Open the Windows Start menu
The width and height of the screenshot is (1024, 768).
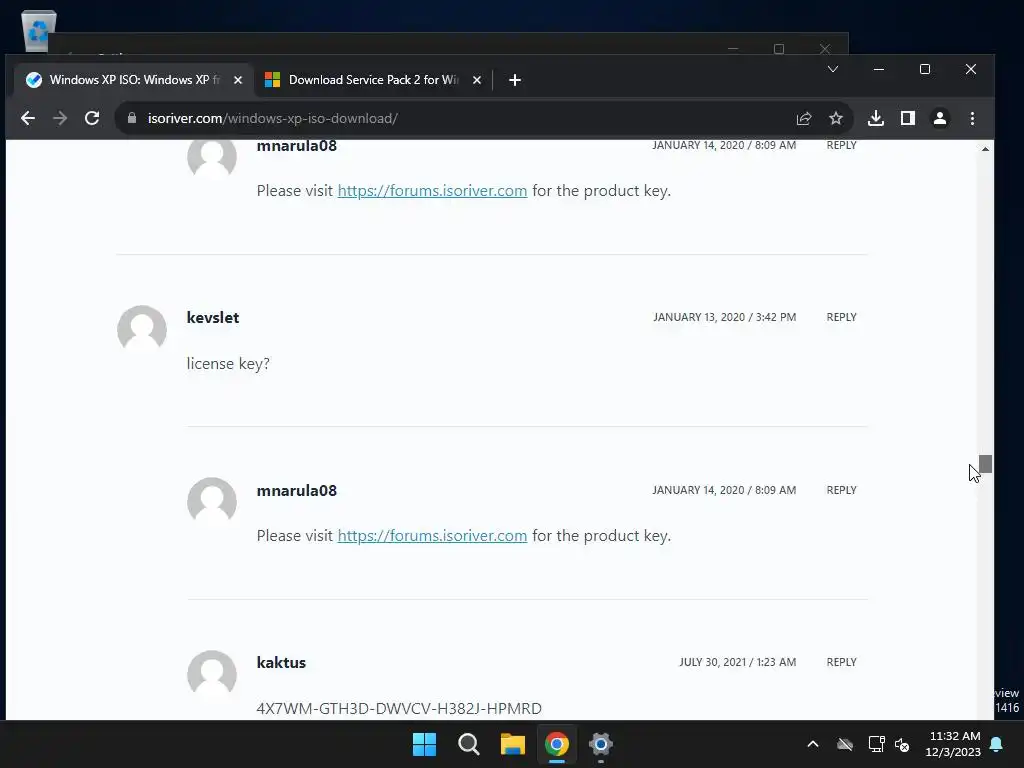tap(424, 744)
